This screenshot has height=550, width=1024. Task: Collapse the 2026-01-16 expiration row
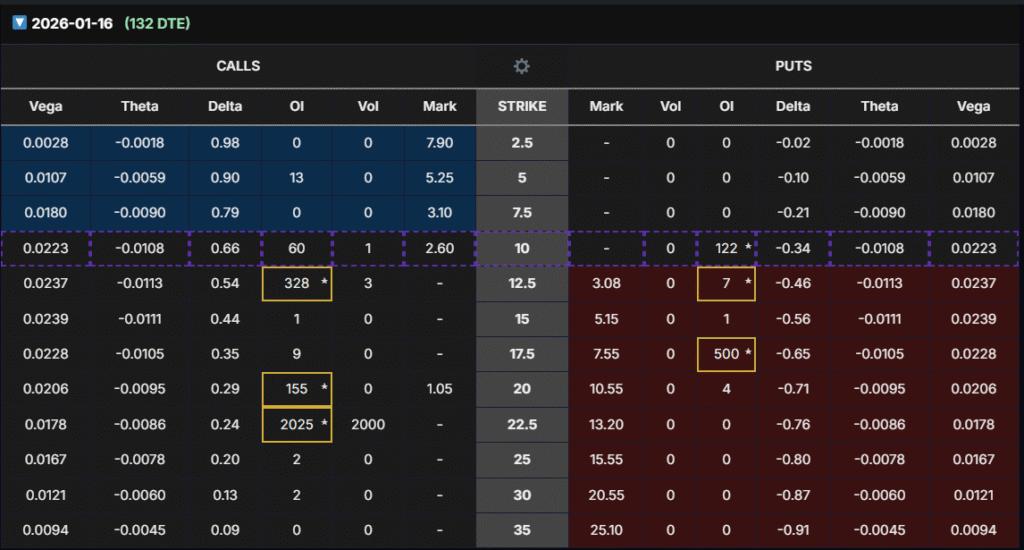point(19,23)
